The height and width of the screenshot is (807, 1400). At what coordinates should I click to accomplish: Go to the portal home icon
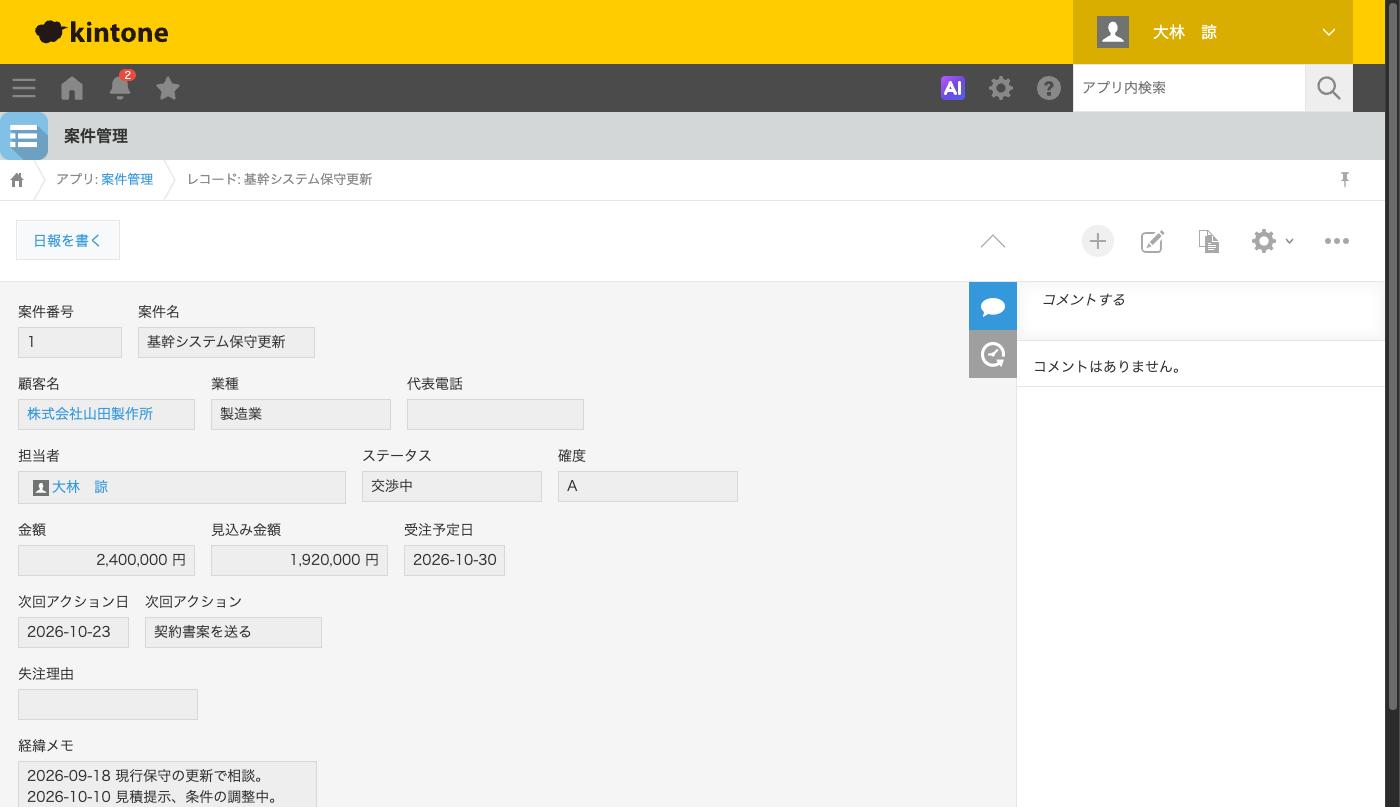(x=72, y=88)
